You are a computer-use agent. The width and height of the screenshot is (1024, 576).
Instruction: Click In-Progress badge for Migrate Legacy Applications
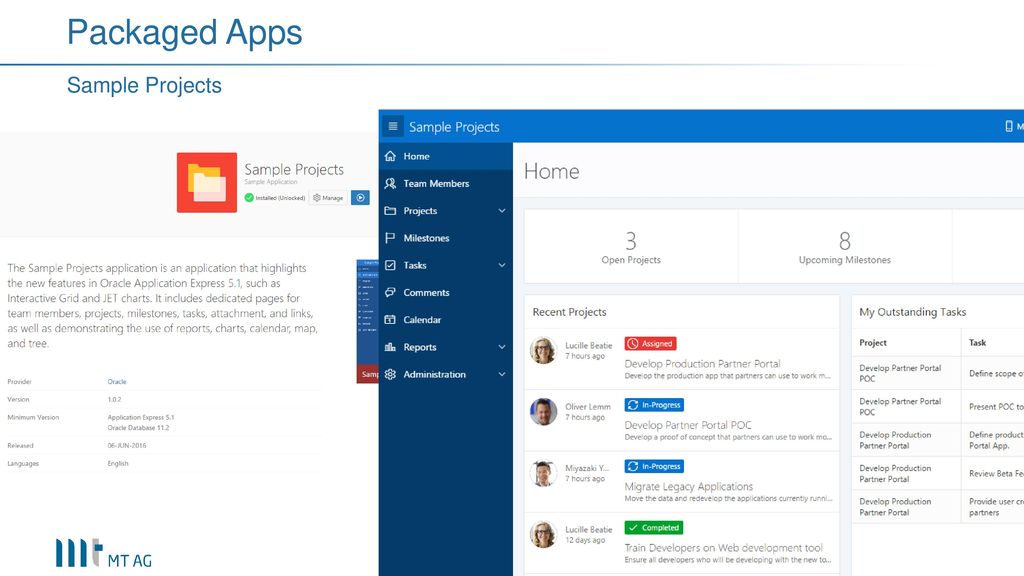[654, 466]
